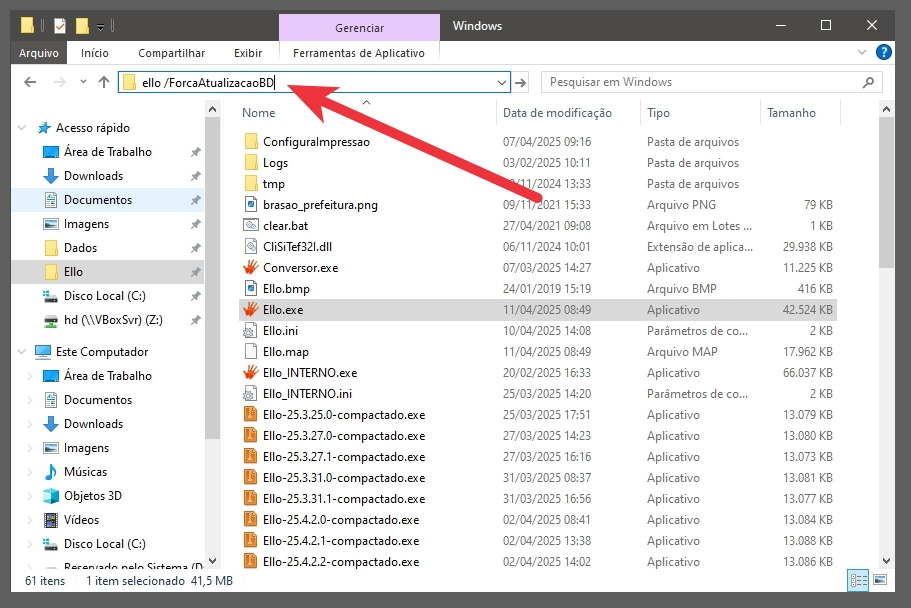This screenshot has height=608, width=911.
Task: Open the Arquivo menu
Action: pos(38,53)
